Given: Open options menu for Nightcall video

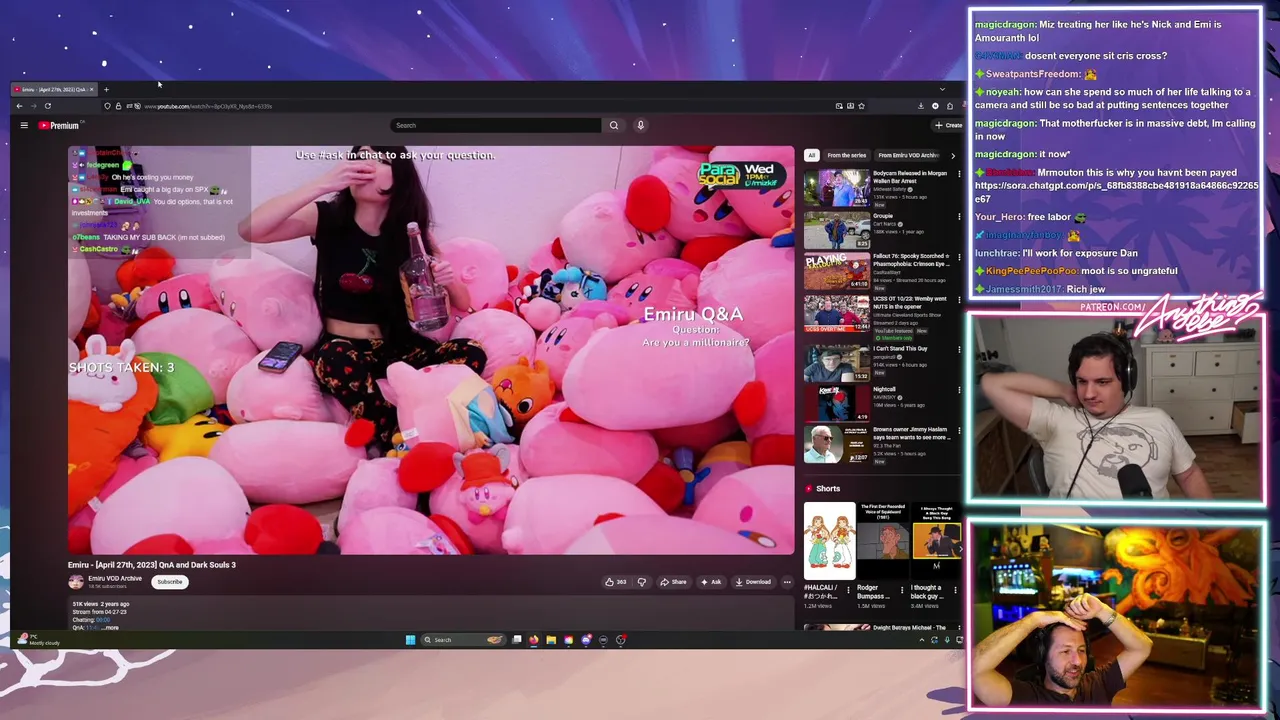Looking at the screenshot, I should (959, 390).
